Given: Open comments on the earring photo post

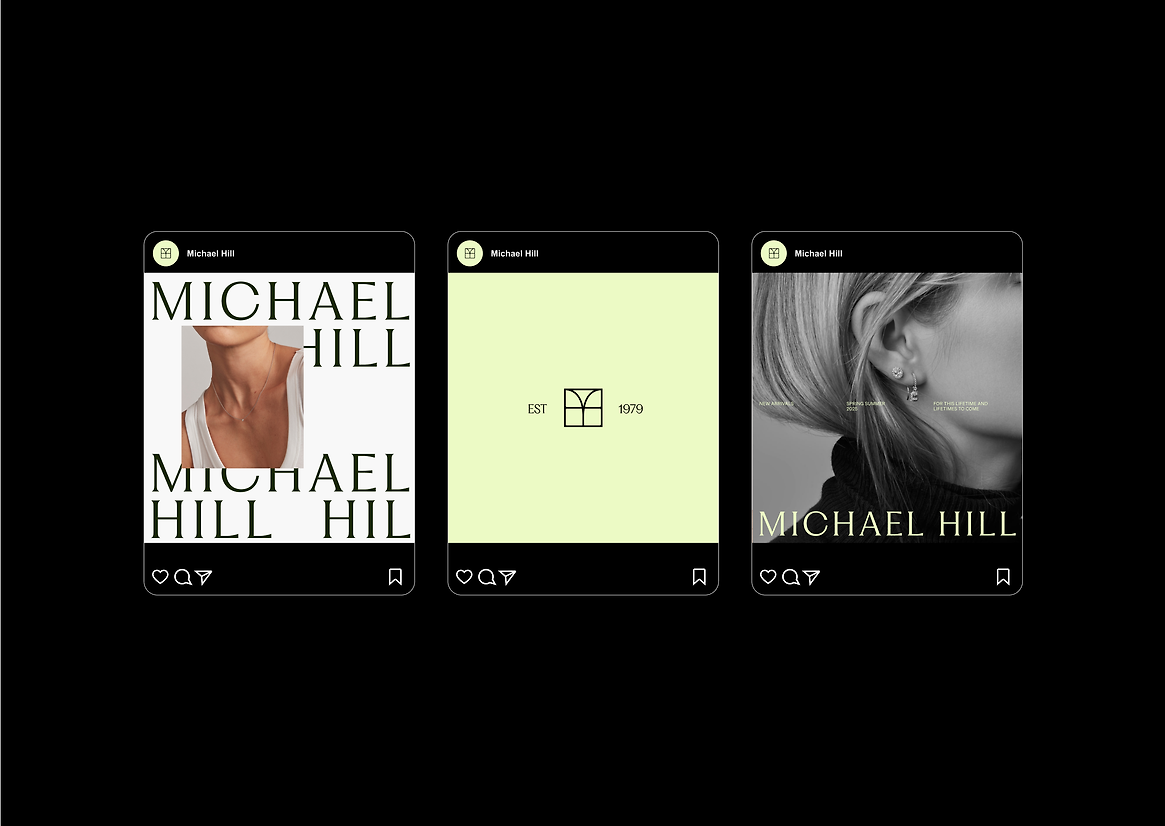Looking at the screenshot, I should click(790, 577).
